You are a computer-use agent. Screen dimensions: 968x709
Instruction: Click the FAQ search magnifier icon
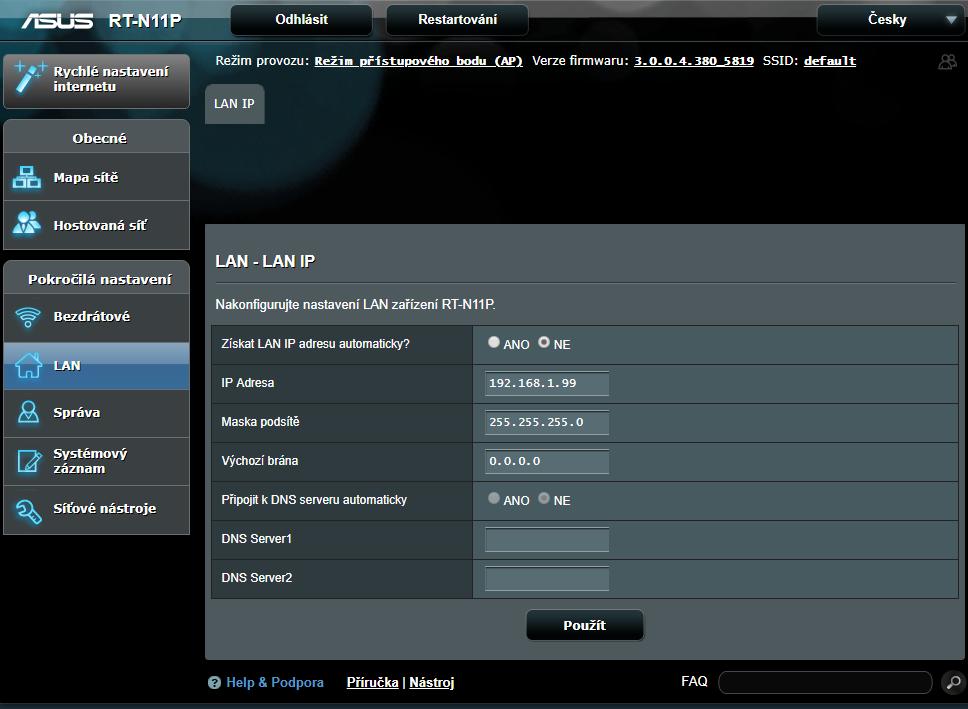point(953,682)
